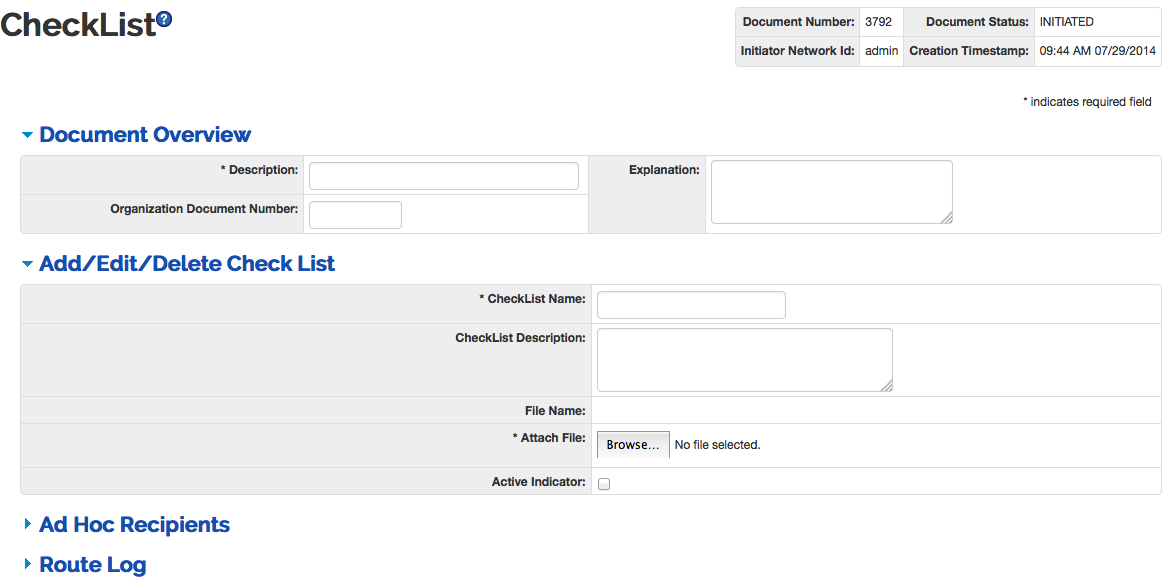
Task: Click the help icon beside CheckList title
Action: (x=165, y=19)
